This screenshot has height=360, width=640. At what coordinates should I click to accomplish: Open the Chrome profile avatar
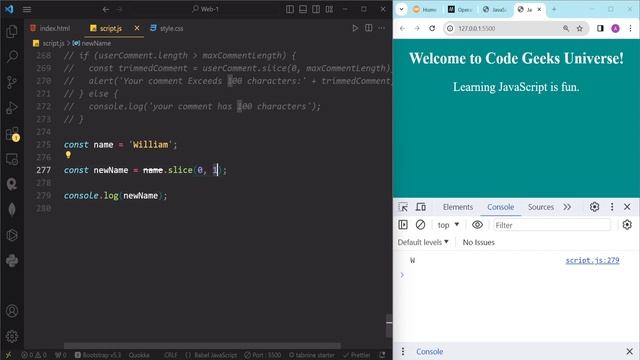coord(615,28)
